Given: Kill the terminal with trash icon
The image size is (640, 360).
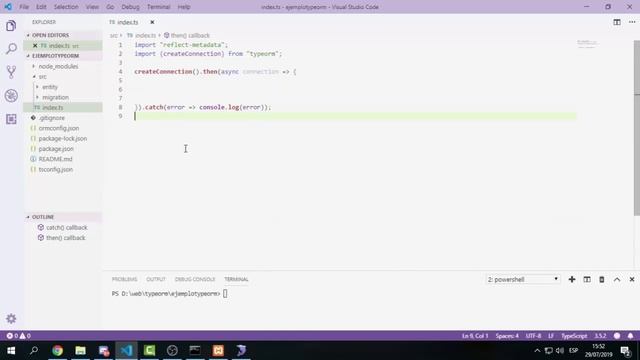Looking at the screenshot, I should pyautogui.click(x=602, y=280).
